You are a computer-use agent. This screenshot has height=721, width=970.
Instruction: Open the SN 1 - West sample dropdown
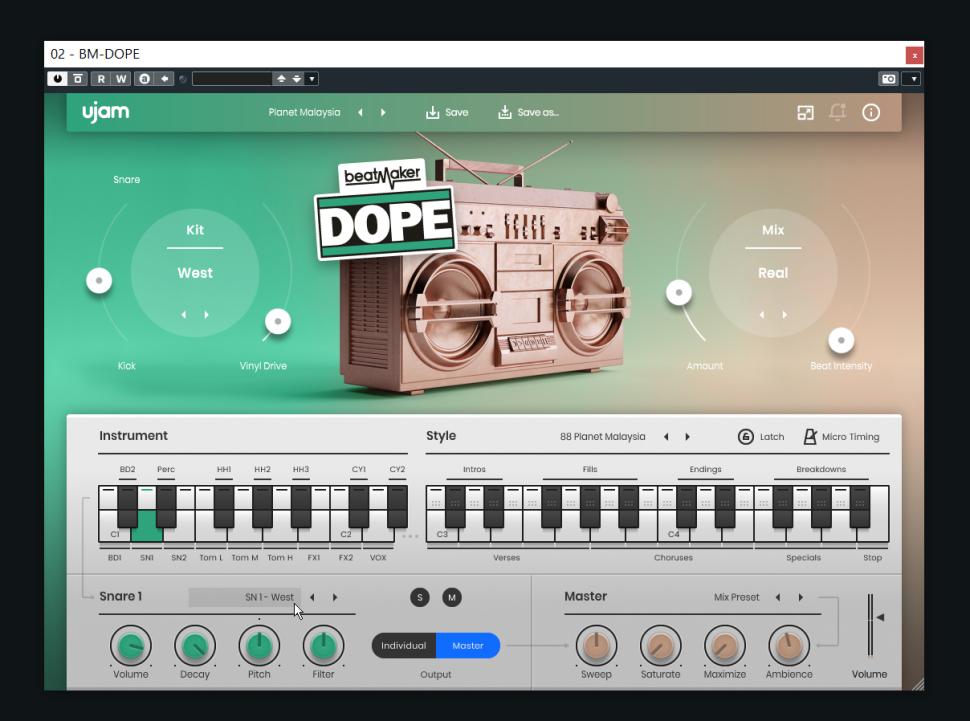tap(243, 597)
